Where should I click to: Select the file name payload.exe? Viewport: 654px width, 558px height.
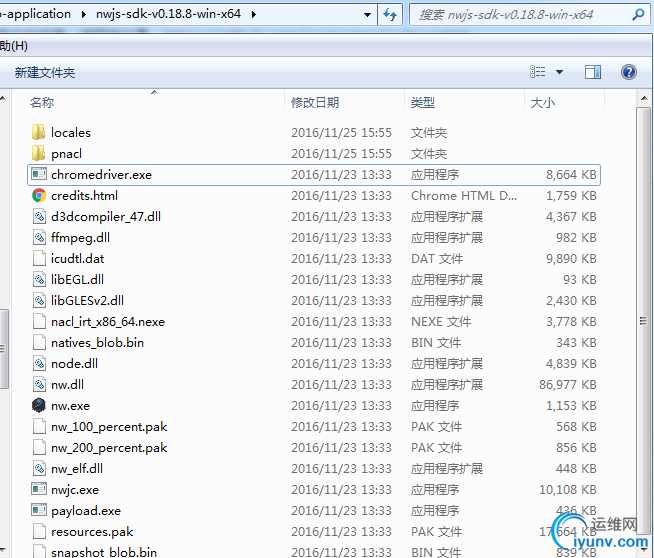pos(86,511)
